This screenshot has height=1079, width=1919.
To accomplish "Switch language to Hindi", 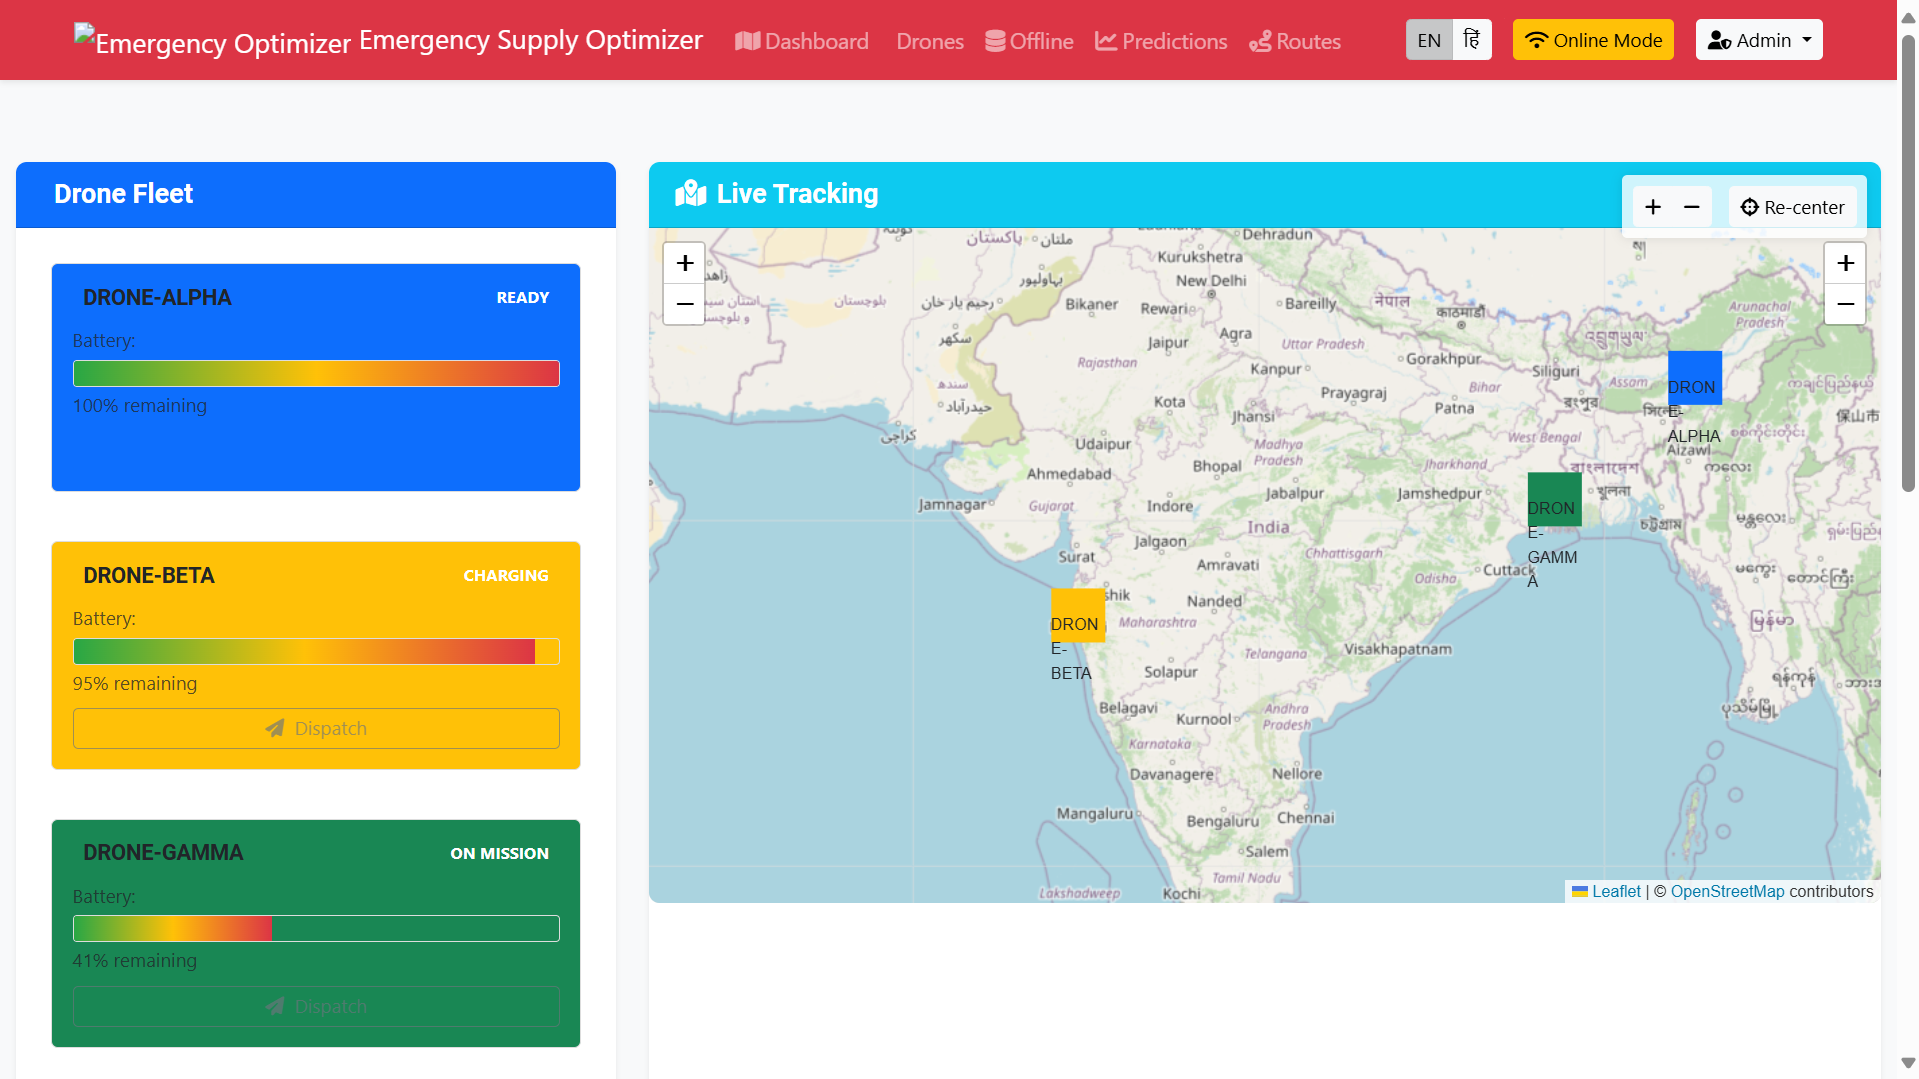I will (1471, 40).
